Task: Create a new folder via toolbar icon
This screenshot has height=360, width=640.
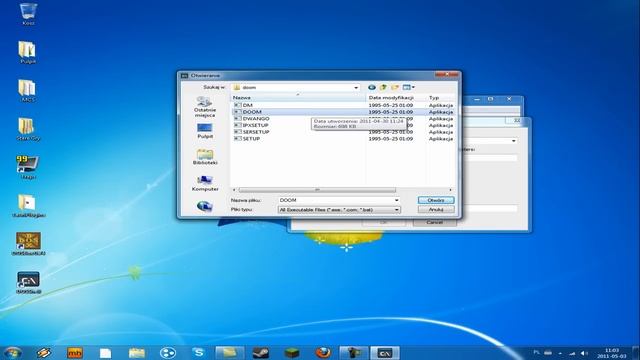Action: click(395, 87)
